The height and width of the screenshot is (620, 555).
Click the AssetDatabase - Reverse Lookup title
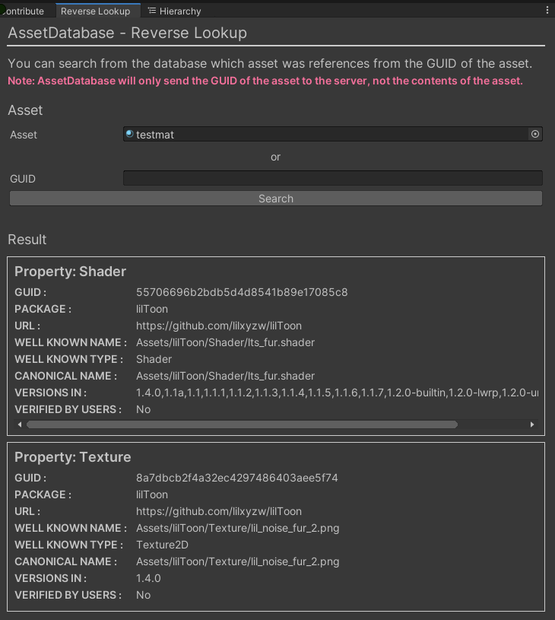tap(127, 33)
